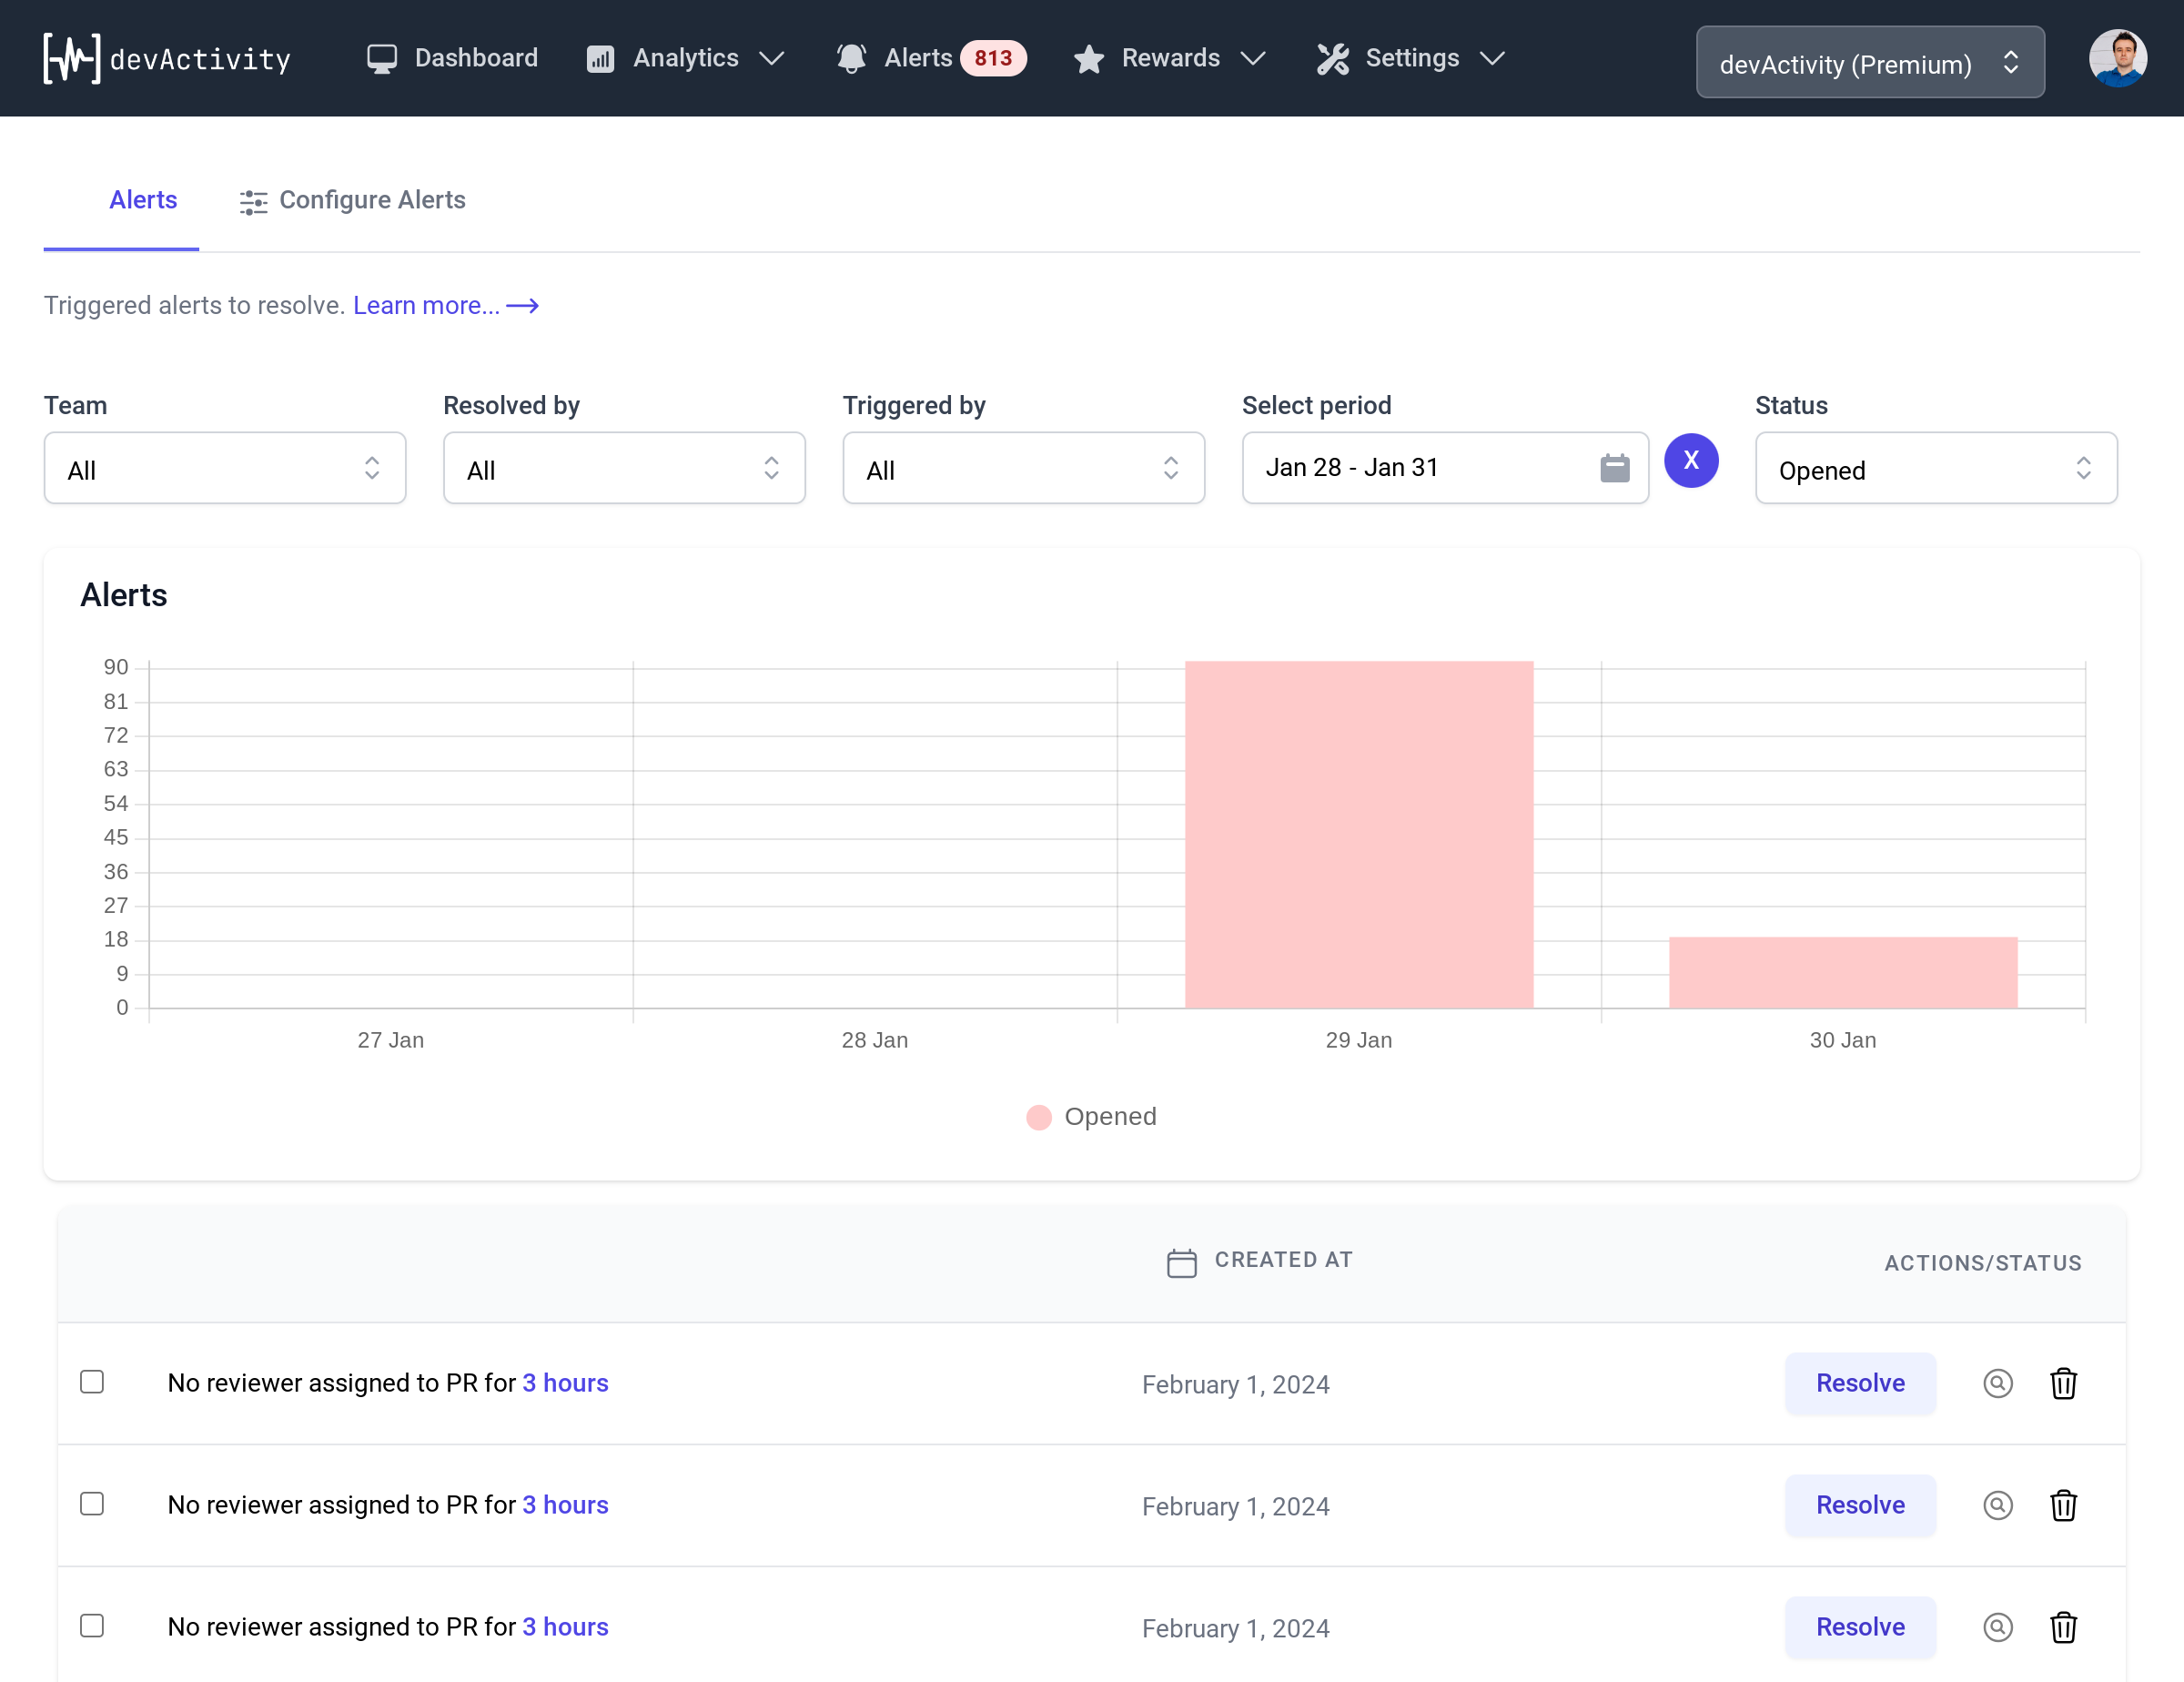Resolve the first alert
Image resolution: width=2184 pixels, height=1682 pixels.
(1859, 1384)
